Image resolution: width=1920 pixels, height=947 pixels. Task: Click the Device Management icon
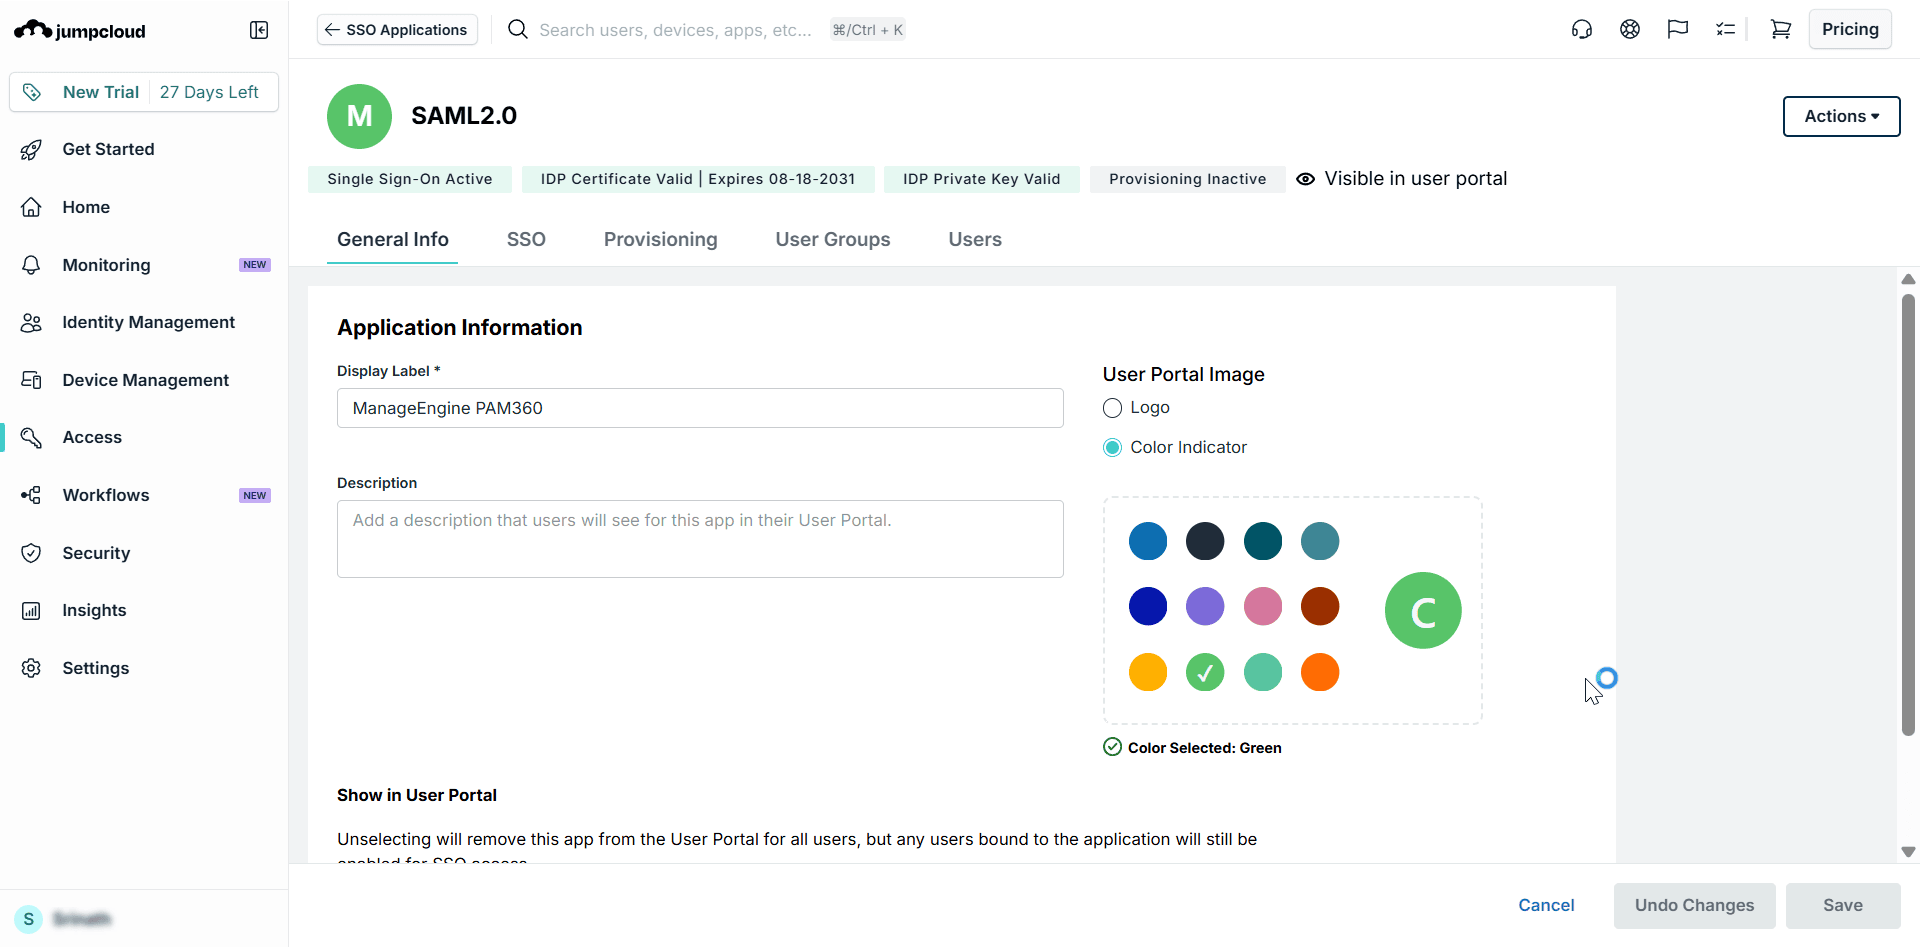[32, 380]
